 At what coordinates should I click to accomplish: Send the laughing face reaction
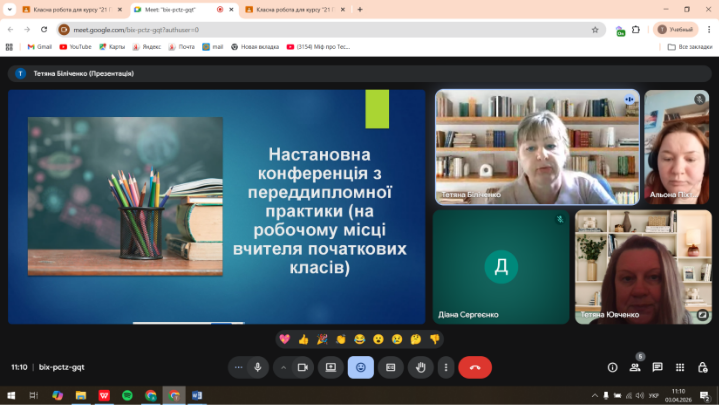(360, 339)
